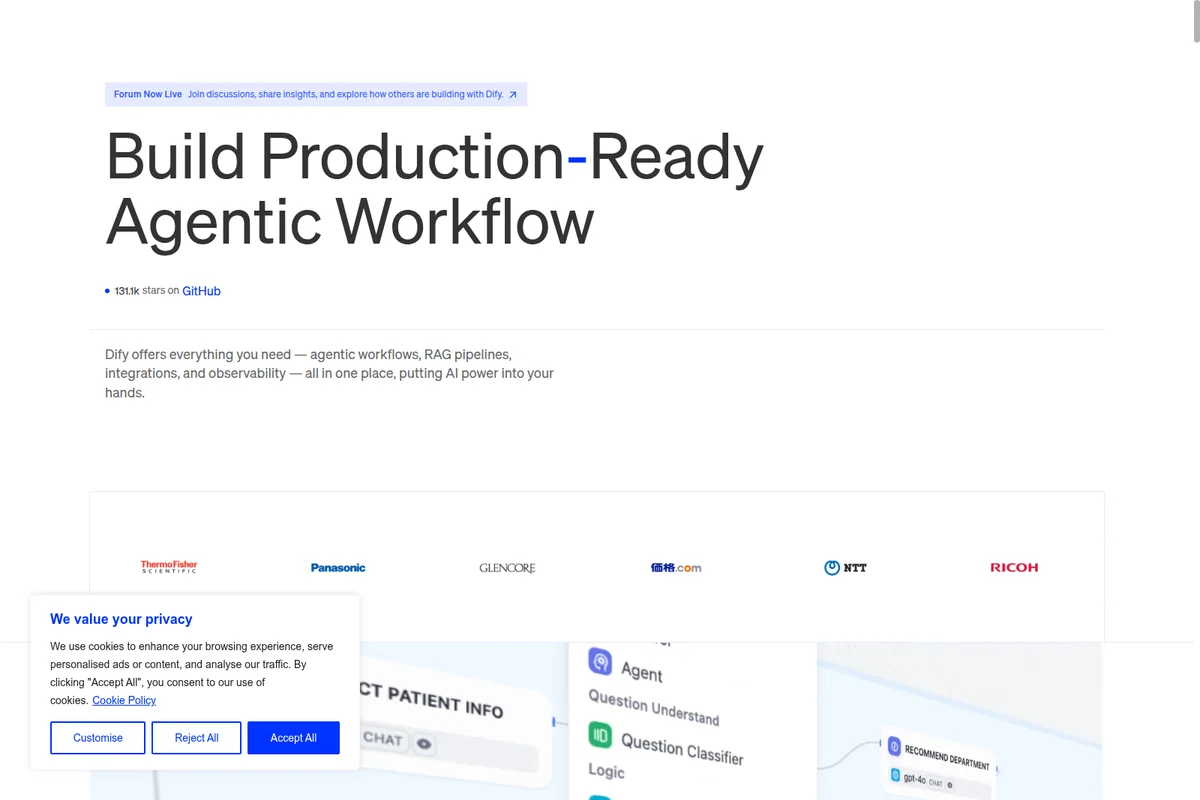Click the Glencore logo
The width and height of the screenshot is (1200, 800).
(x=507, y=568)
